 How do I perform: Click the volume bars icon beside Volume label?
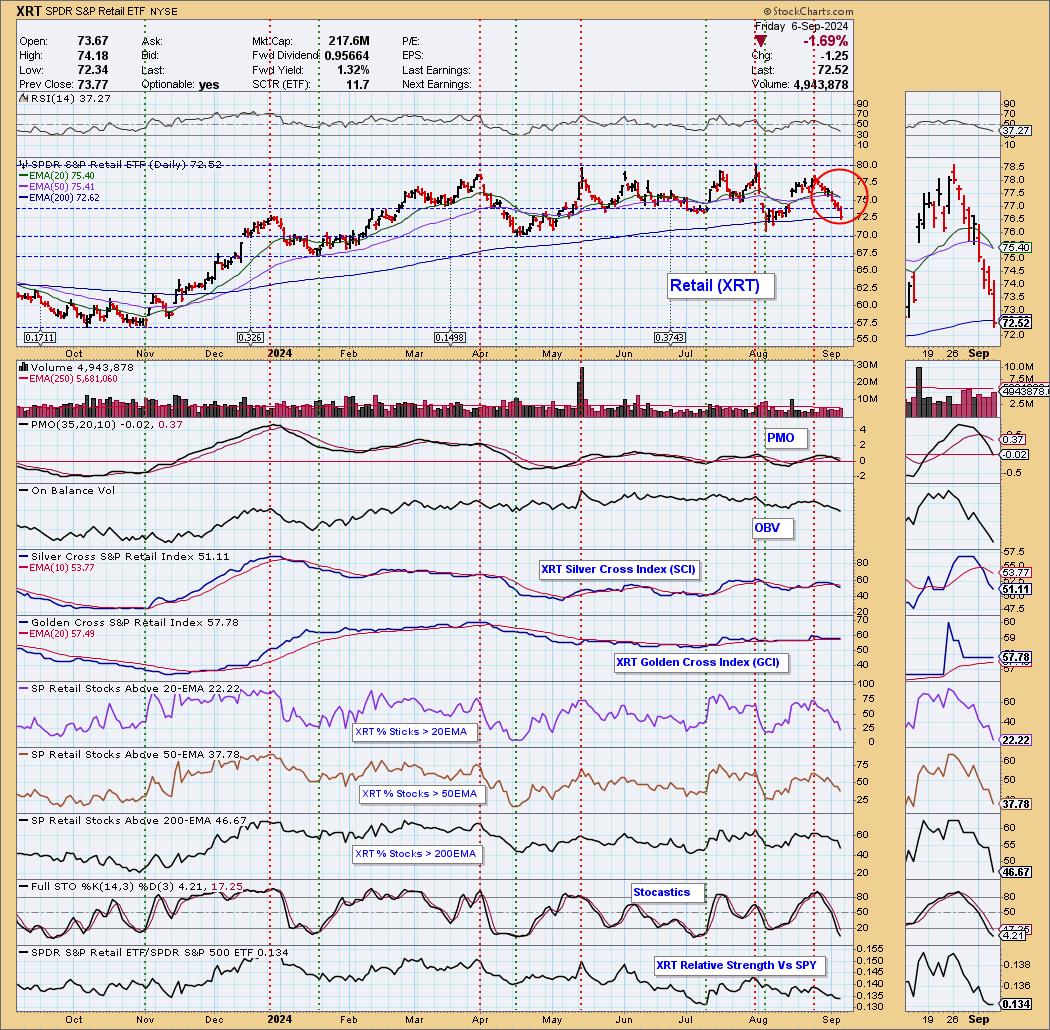tap(23, 367)
